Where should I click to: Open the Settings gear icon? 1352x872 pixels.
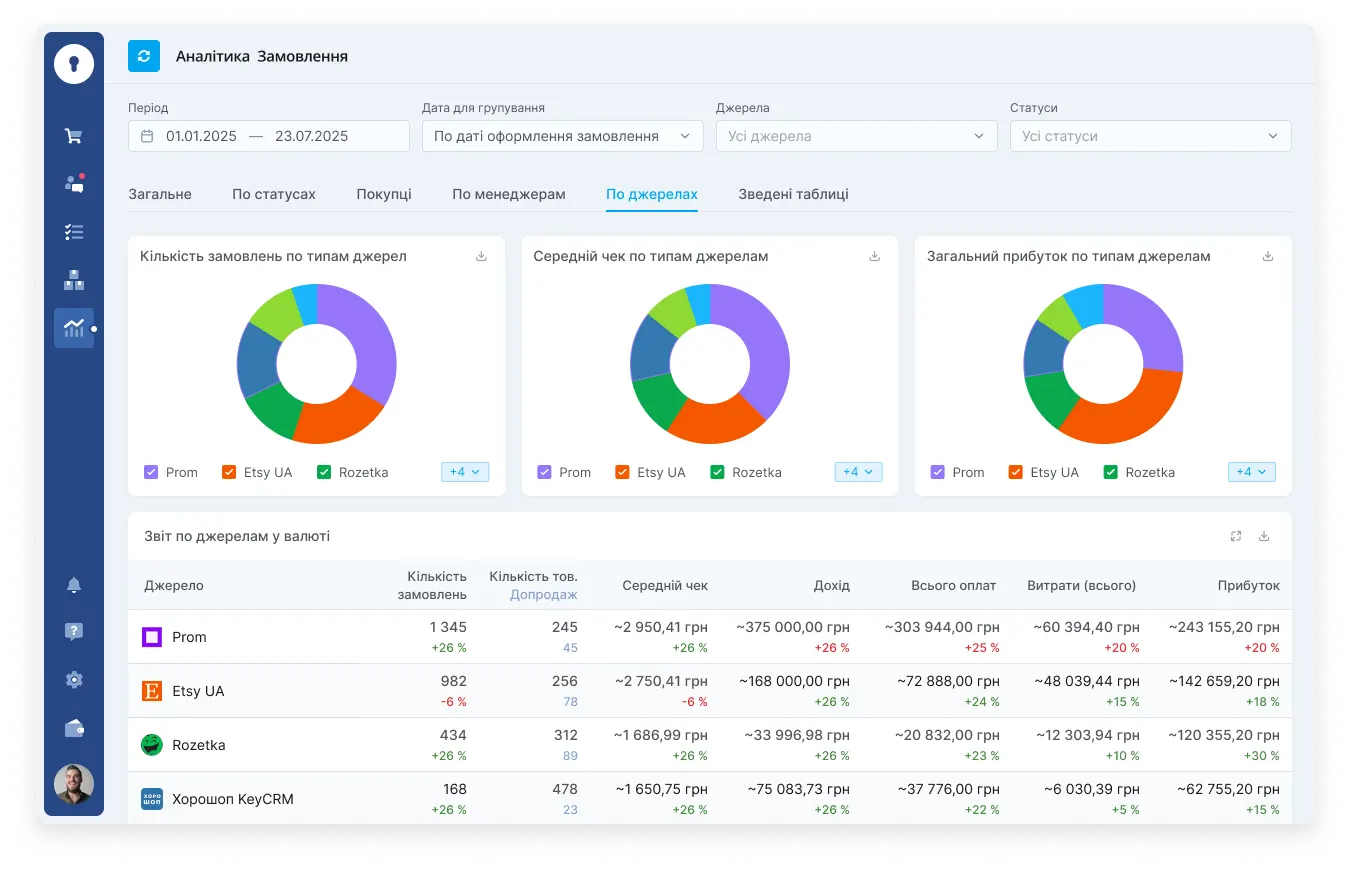pos(73,679)
